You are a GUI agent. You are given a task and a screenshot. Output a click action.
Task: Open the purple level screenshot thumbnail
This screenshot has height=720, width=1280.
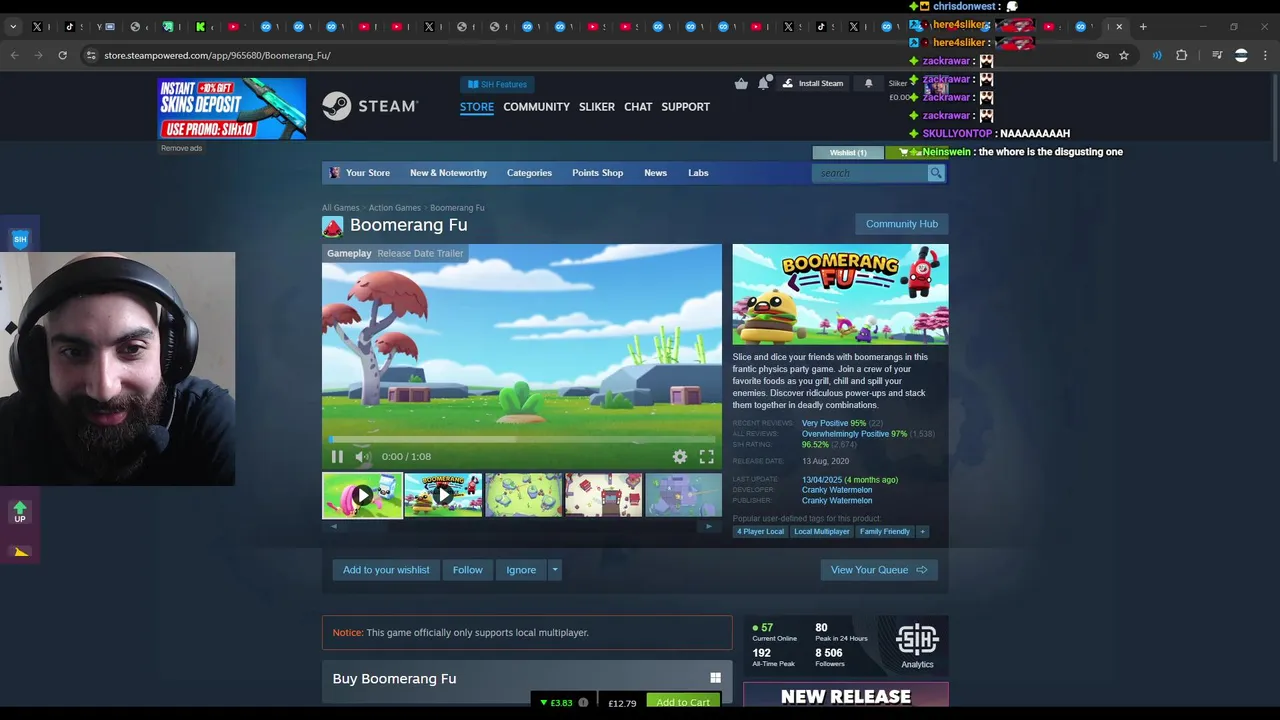click(x=683, y=495)
